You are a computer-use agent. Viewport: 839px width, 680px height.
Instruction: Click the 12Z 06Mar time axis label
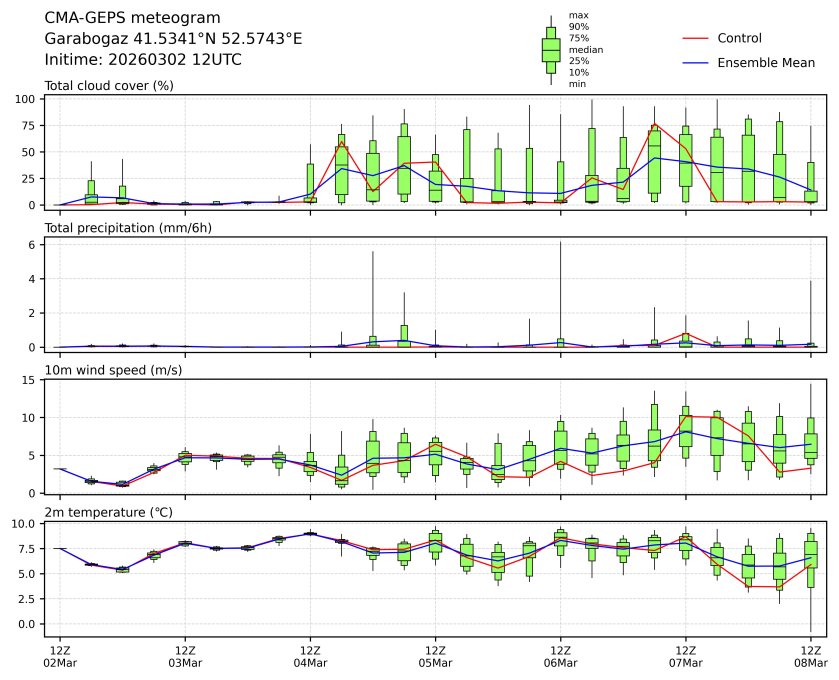pyautogui.click(x=560, y=656)
